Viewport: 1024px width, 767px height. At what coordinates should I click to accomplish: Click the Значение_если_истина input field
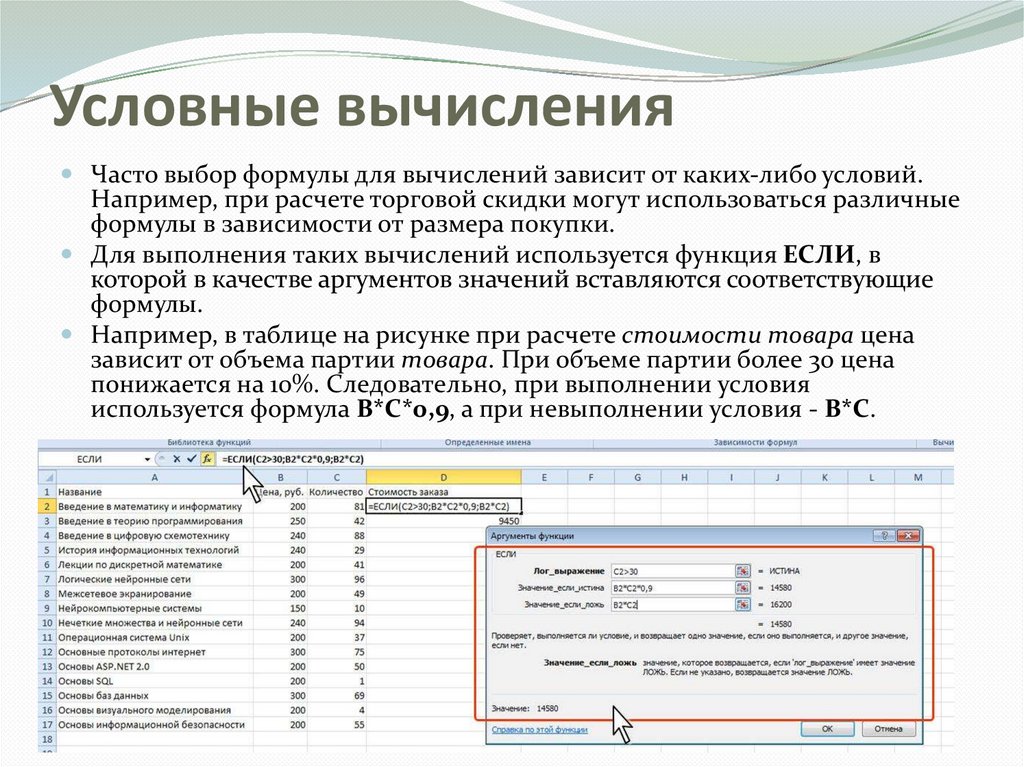click(670, 588)
